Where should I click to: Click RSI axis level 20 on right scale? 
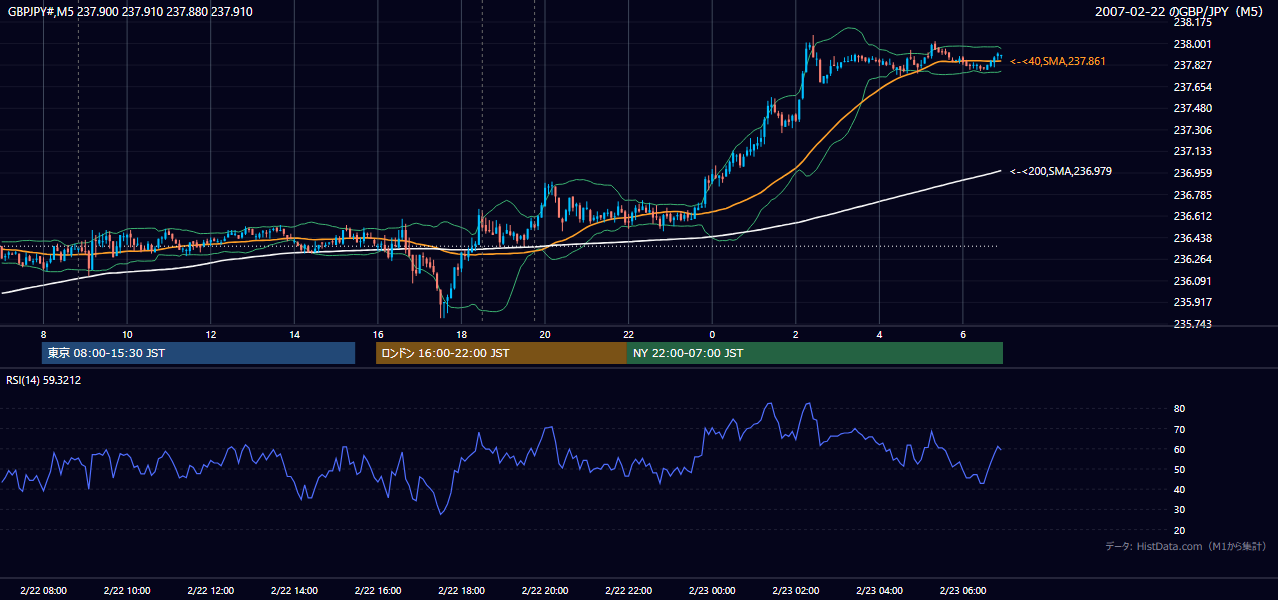(1180, 530)
